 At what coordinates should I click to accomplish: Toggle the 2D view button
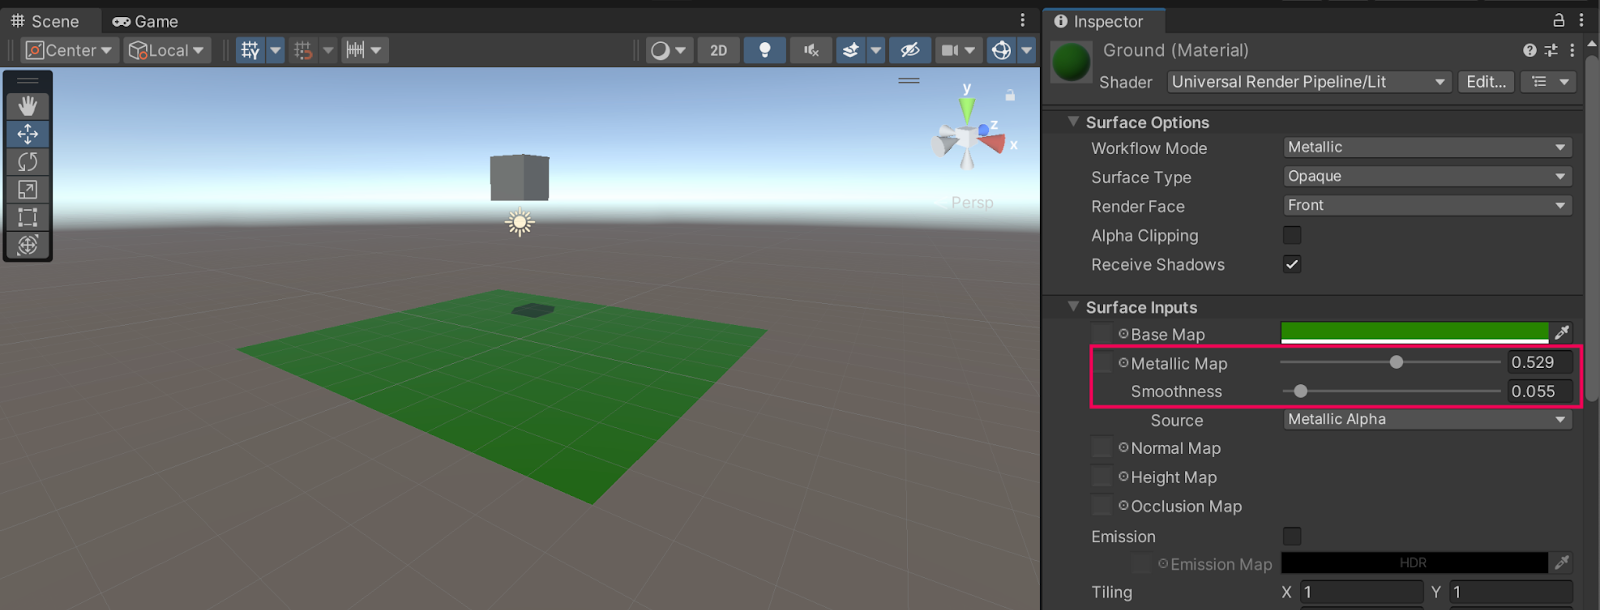coord(718,50)
